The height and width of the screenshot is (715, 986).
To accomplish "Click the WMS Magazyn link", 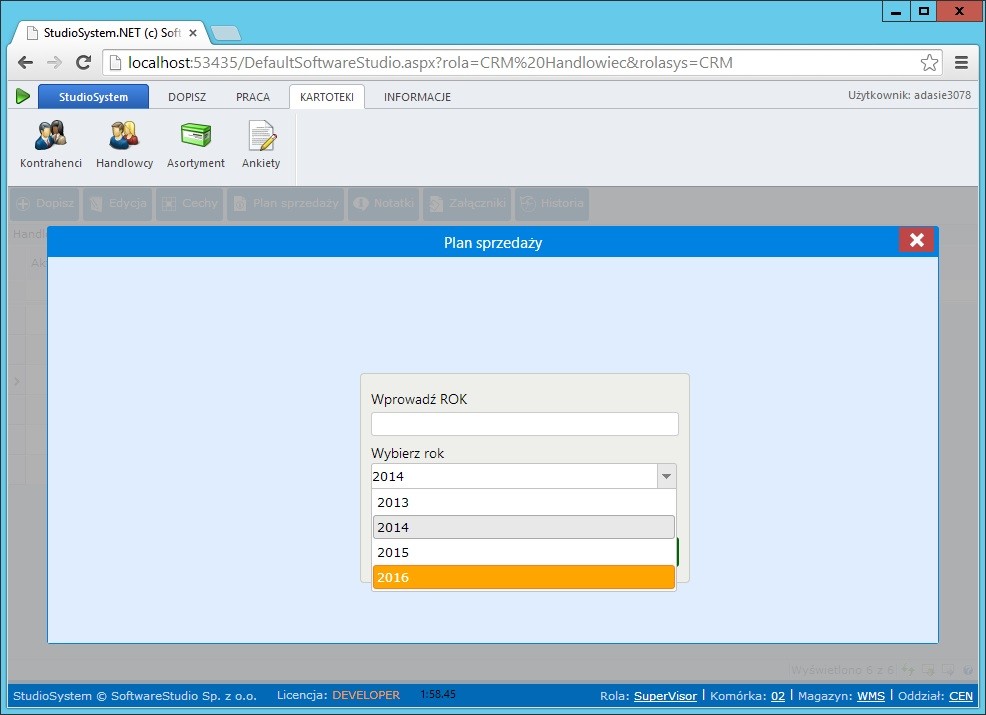I will 869,695.
